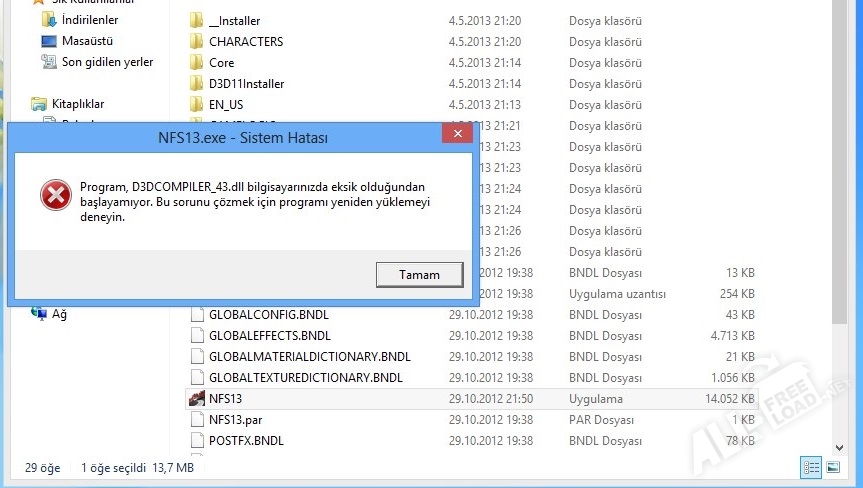The width and height of the screenshot is (863, 488).
Task: Select the GLOBALEFFECTS.BNDL file
Action: click(269, 336)
